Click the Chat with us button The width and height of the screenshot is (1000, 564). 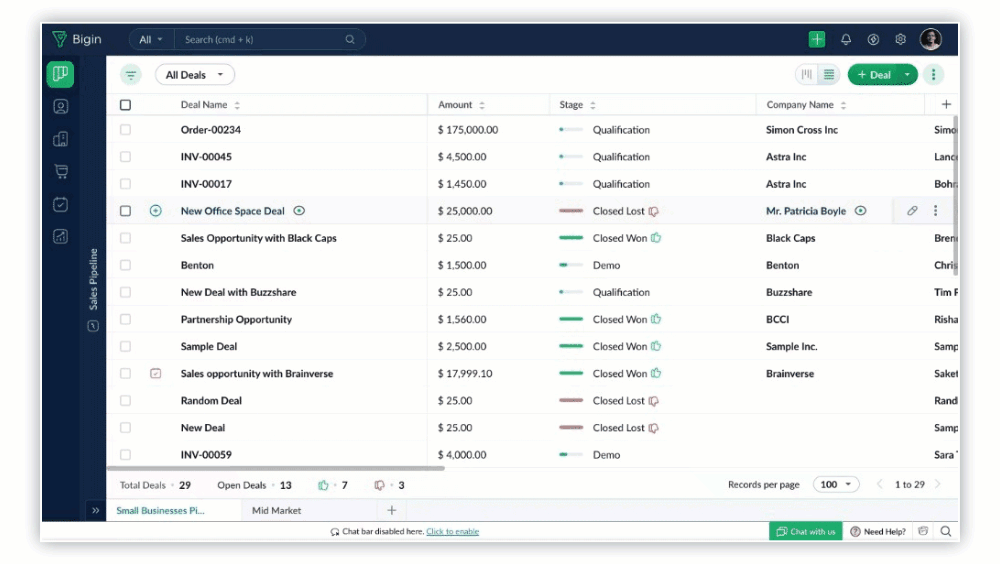coord(805,531)
